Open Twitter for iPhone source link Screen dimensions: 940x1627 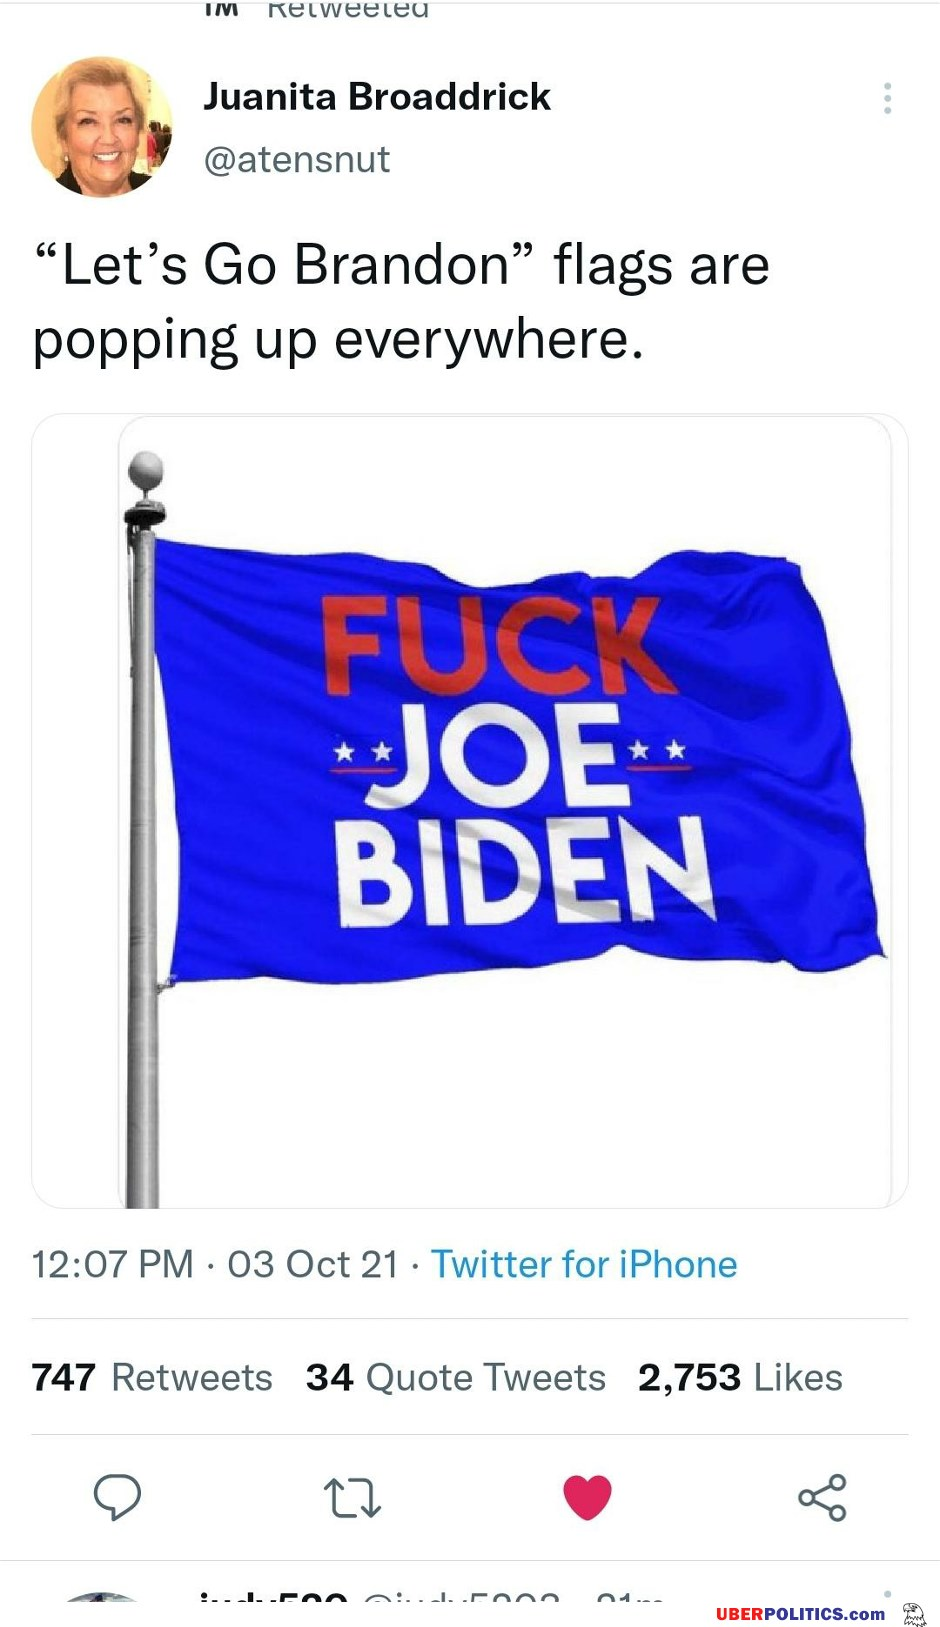tap(584, 1263)
